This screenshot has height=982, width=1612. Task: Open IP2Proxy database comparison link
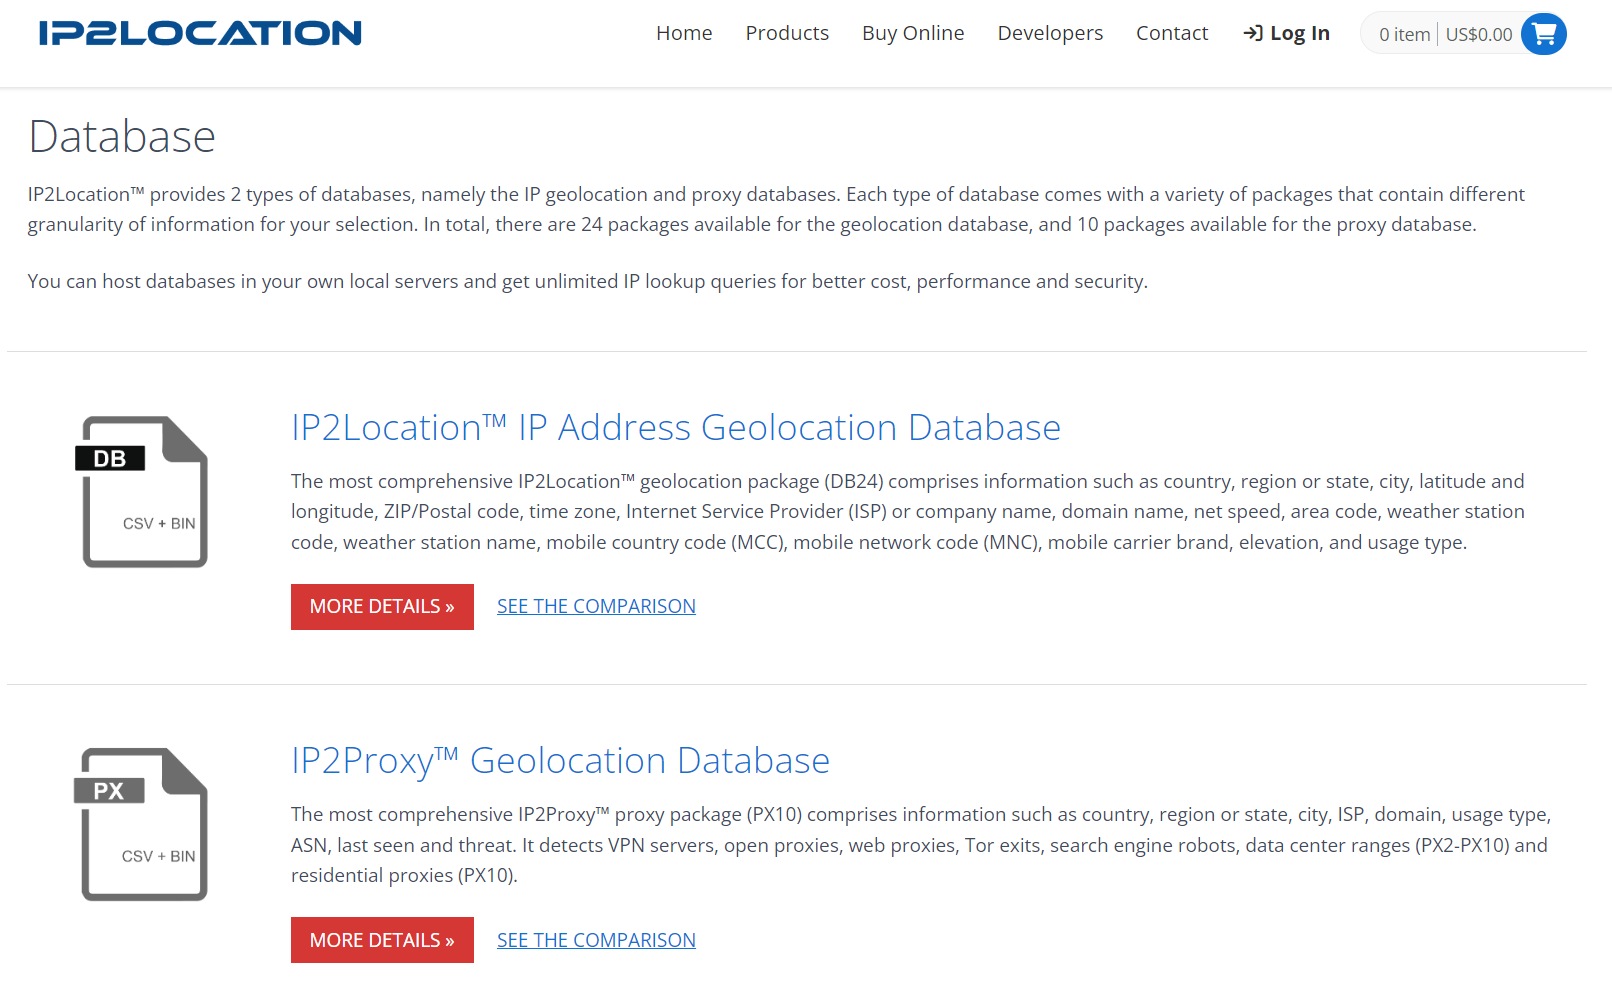coord(596,939)
